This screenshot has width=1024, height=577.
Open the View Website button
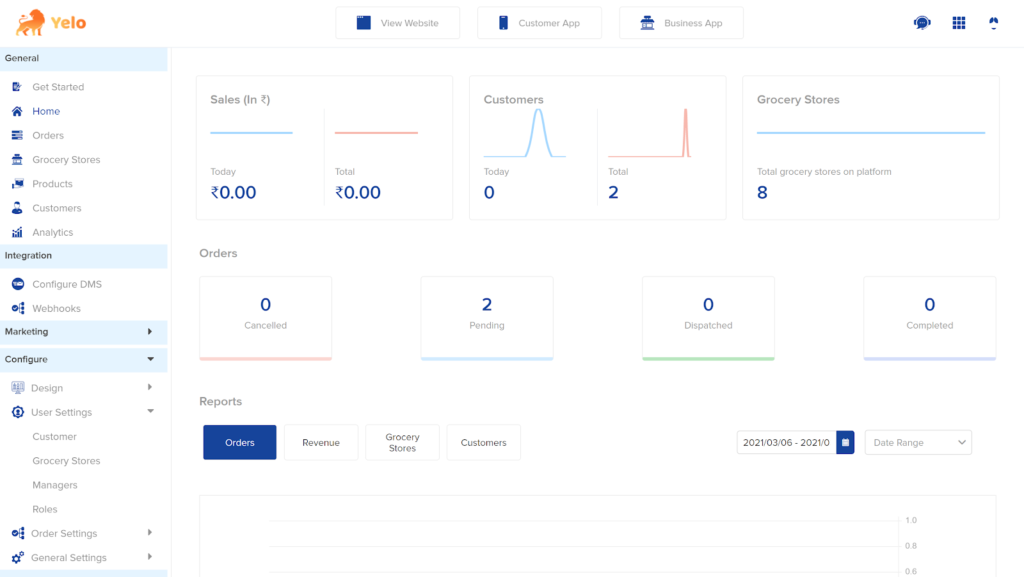click(x=398, y=23)
